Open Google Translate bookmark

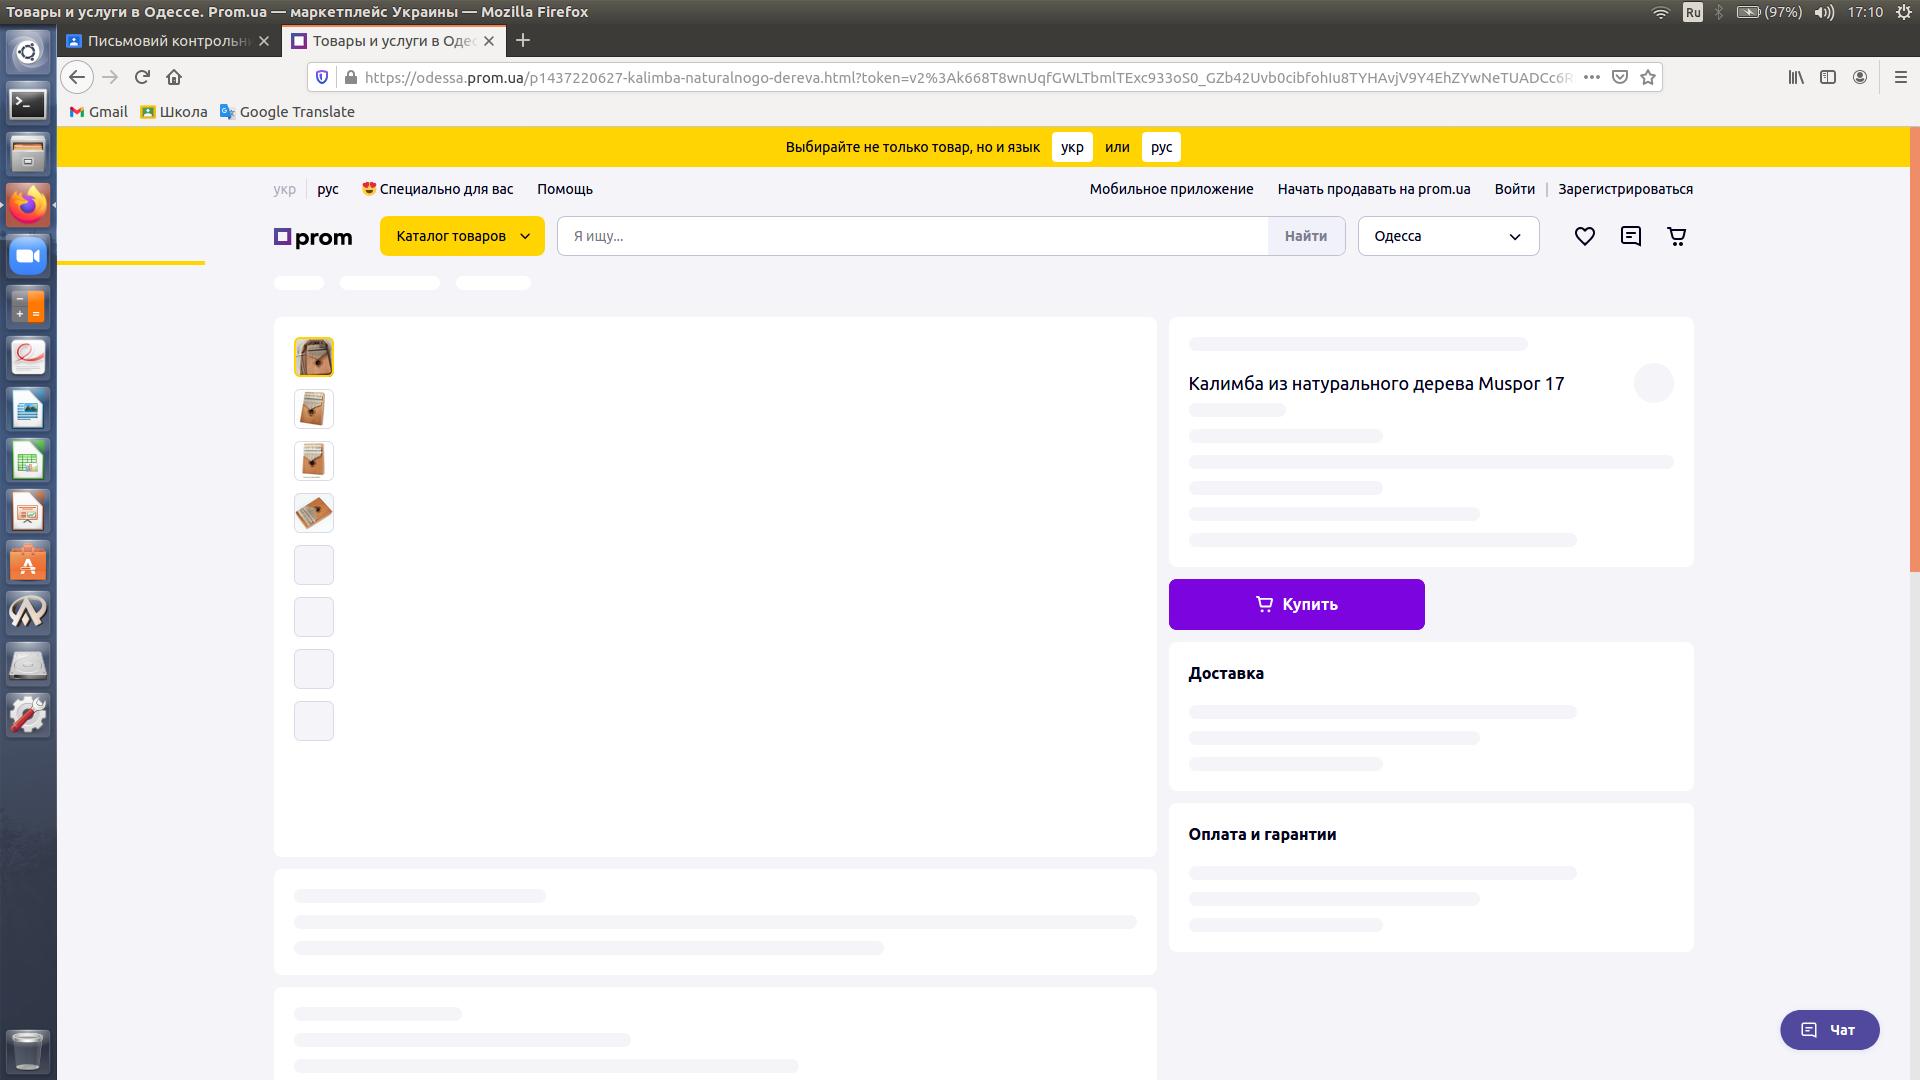(287, 112)
